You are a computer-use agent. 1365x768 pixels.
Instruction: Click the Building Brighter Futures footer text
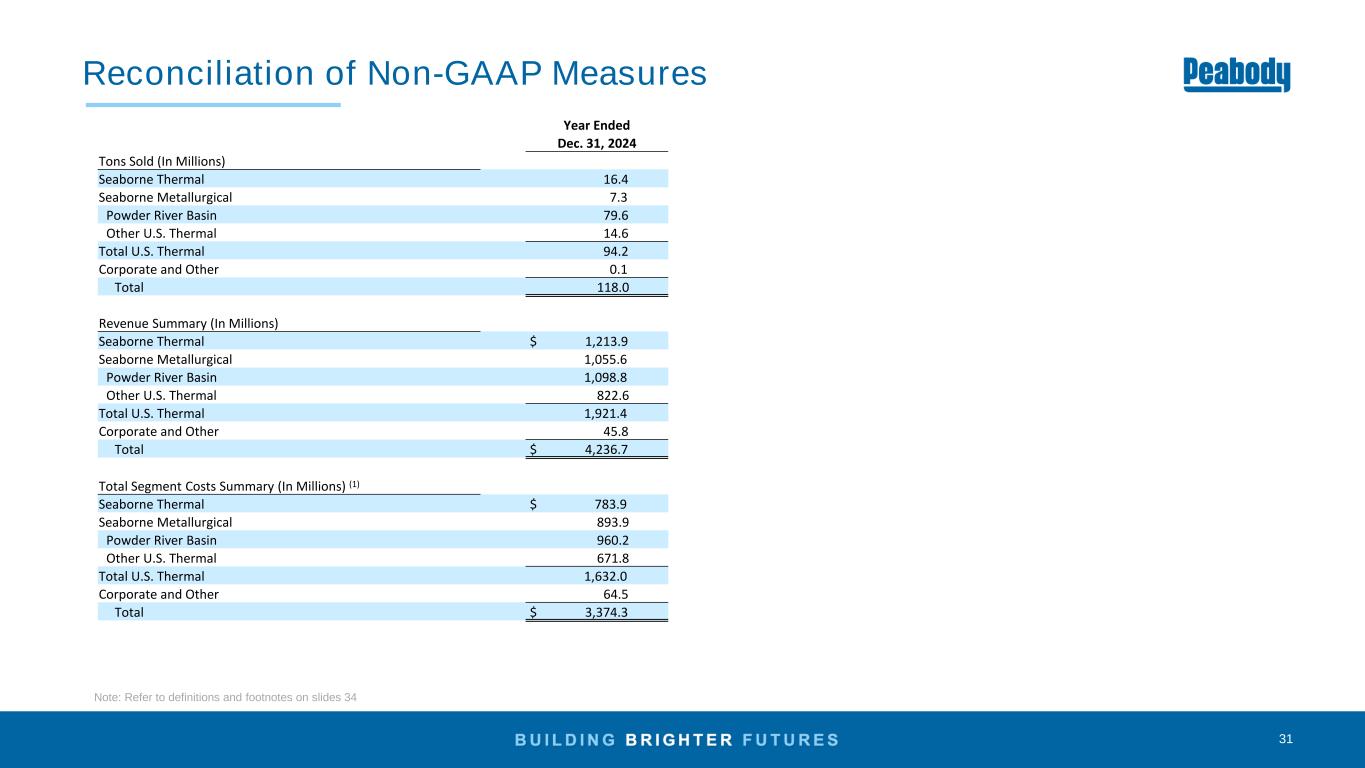point(677,740)
